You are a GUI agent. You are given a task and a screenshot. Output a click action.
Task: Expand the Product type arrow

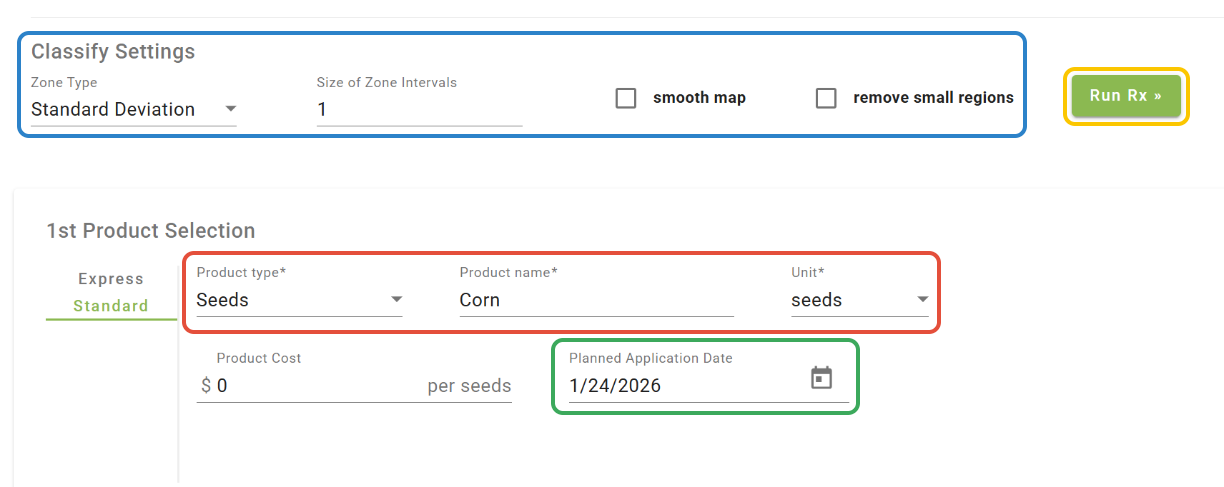[x=396, y=300]
